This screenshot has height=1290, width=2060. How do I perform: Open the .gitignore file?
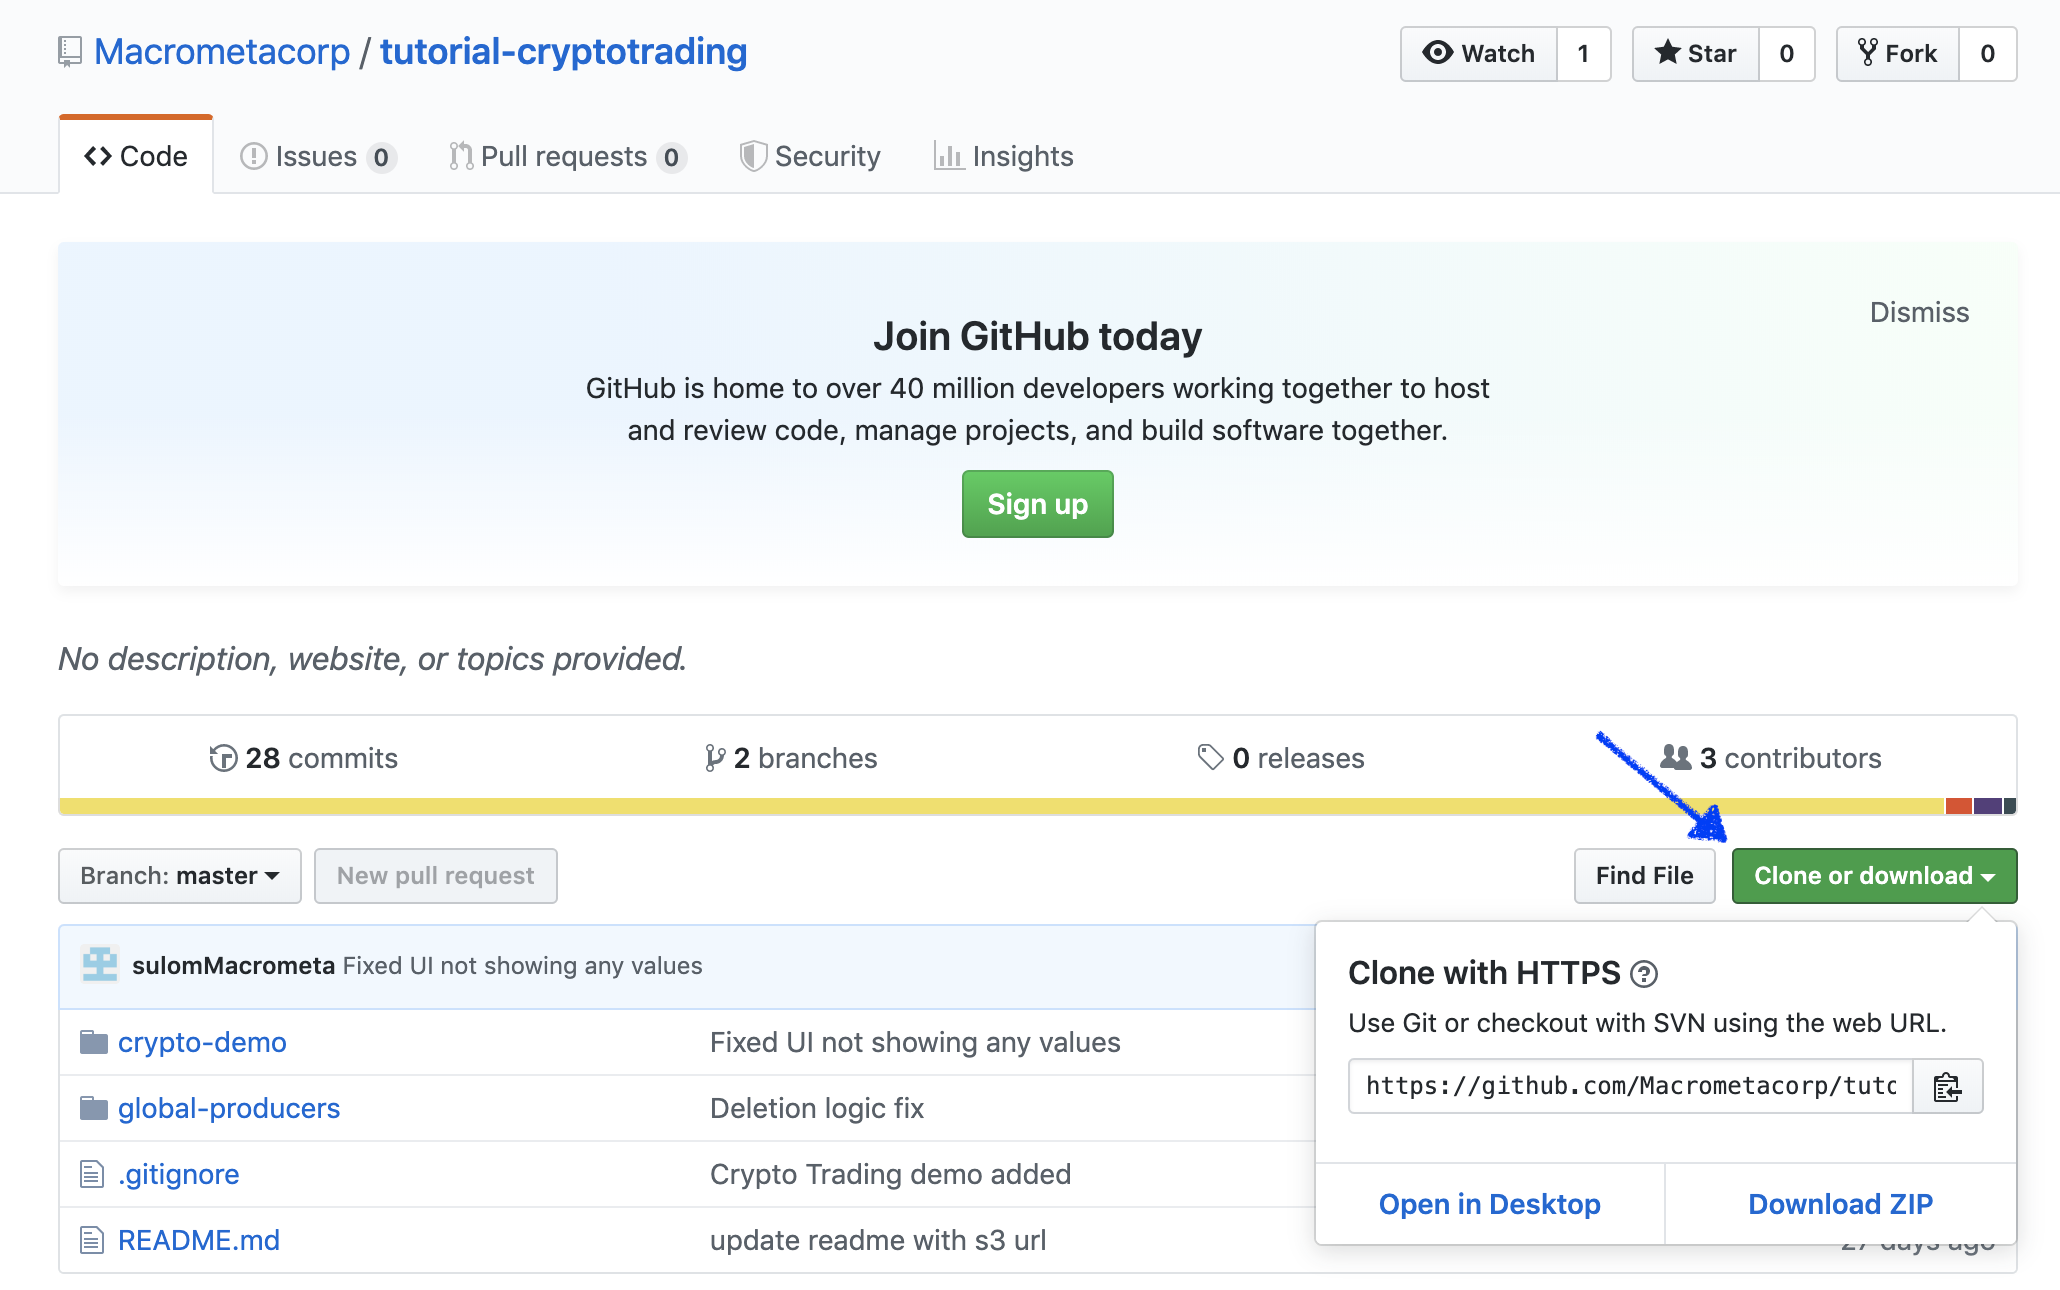tap(179, 1174)
